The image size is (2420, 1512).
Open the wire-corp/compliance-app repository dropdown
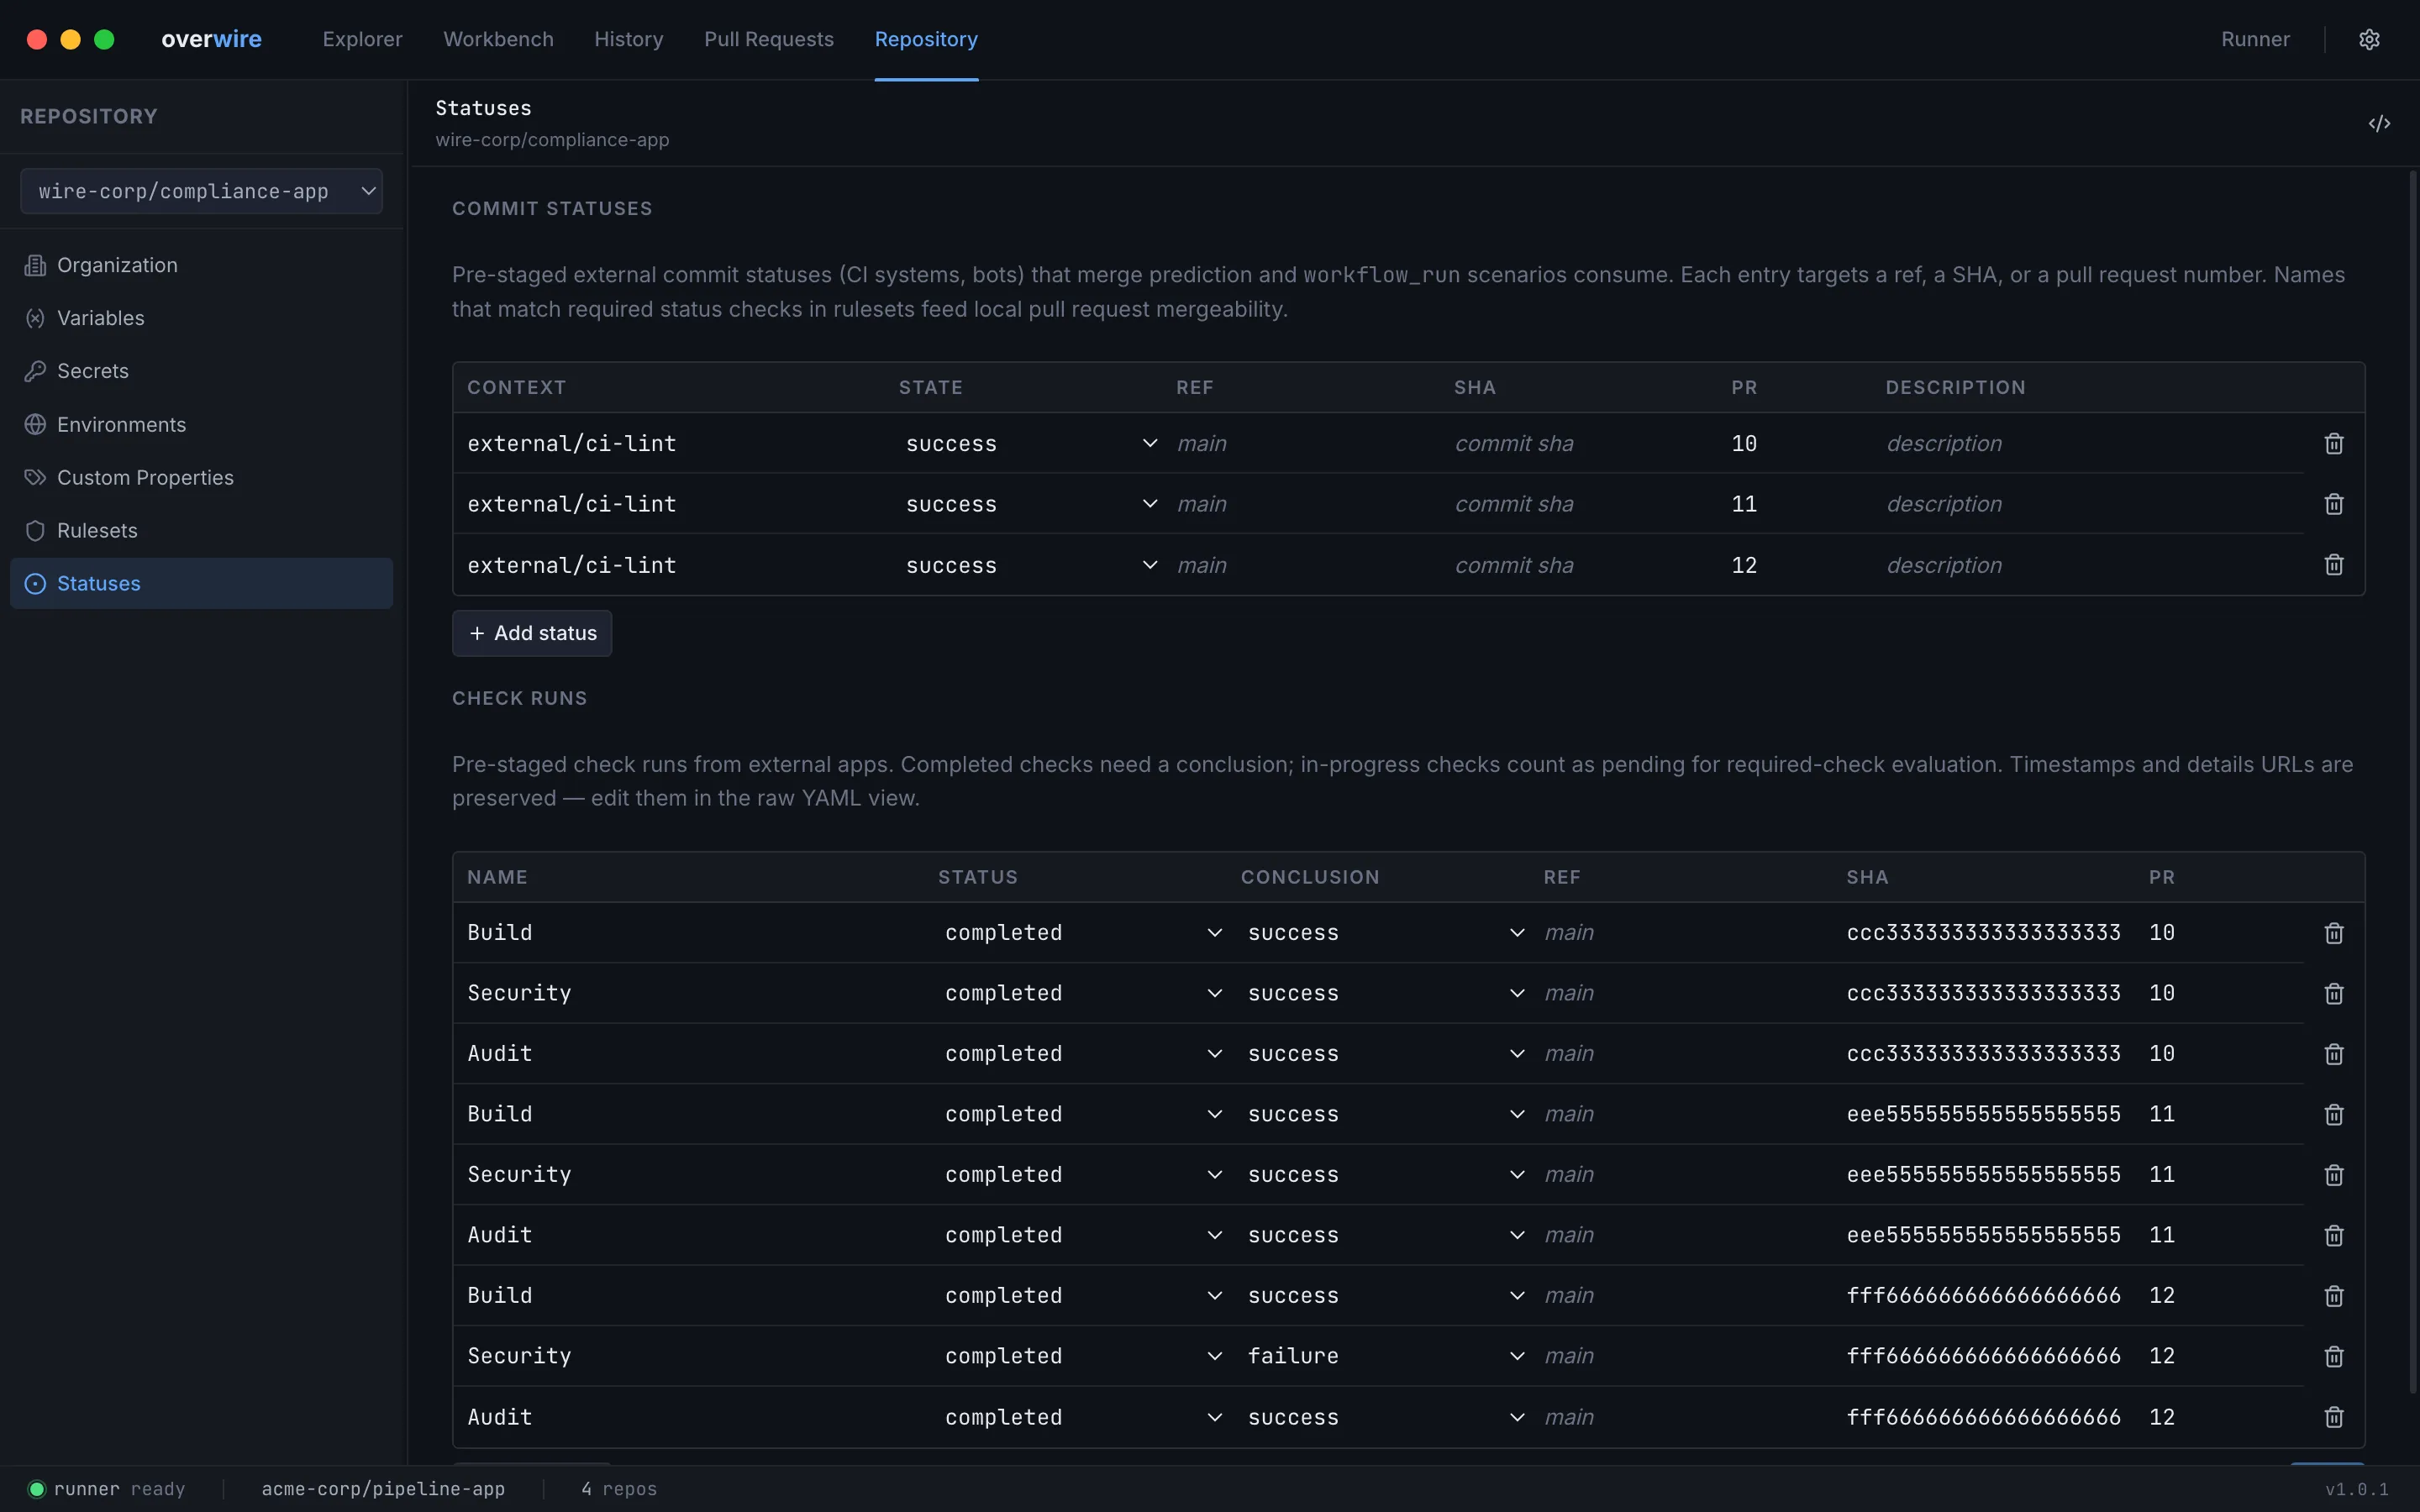click(201, 191)
